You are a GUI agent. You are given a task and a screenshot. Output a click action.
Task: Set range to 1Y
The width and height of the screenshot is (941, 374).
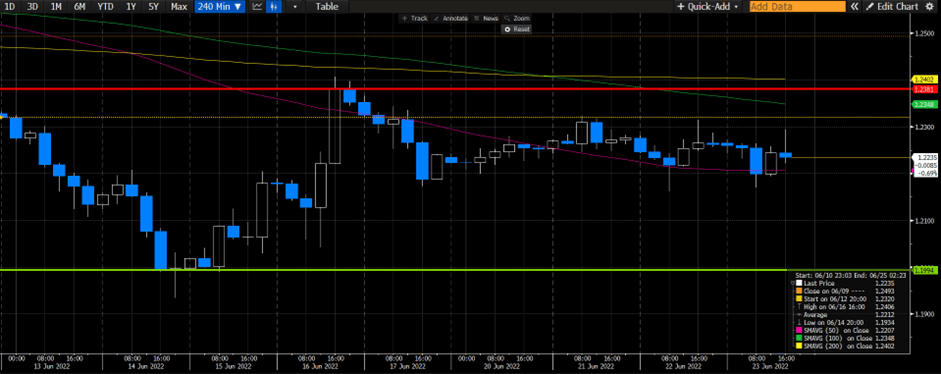pos(130,7)
